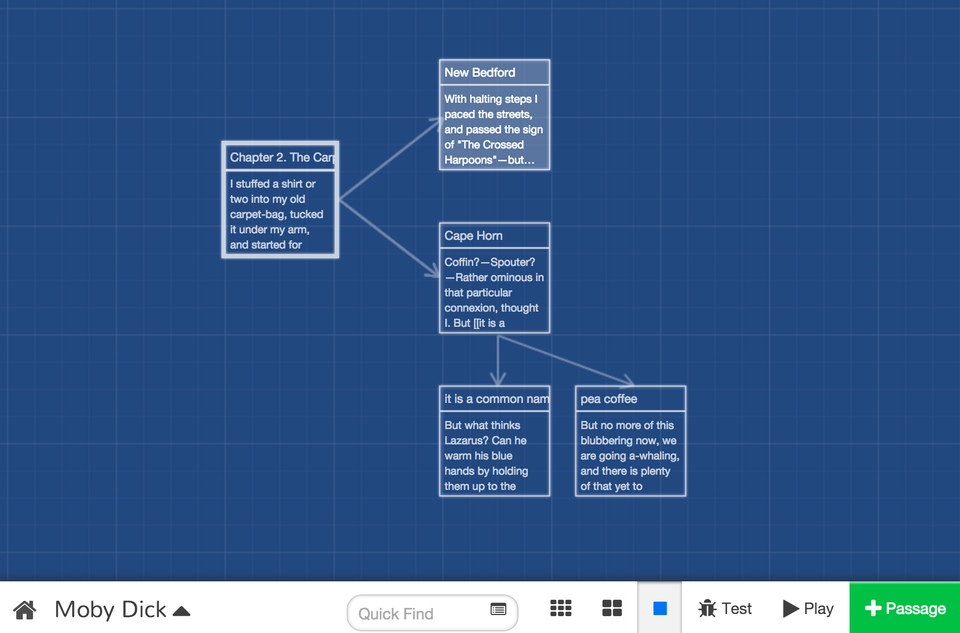
Task: Click the excerpt starting 'With halting steps'
Action: tap(494, 129)
